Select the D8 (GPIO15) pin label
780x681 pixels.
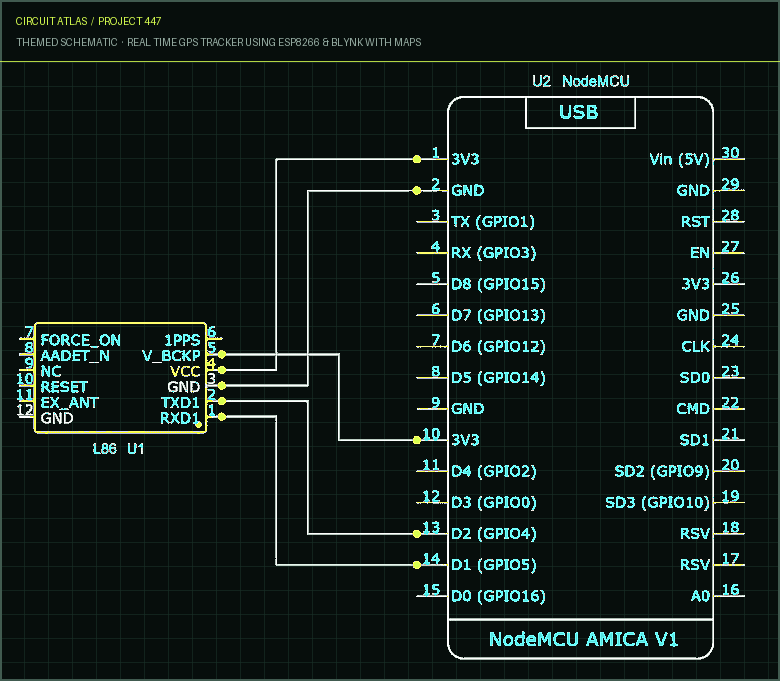(498, 285)
